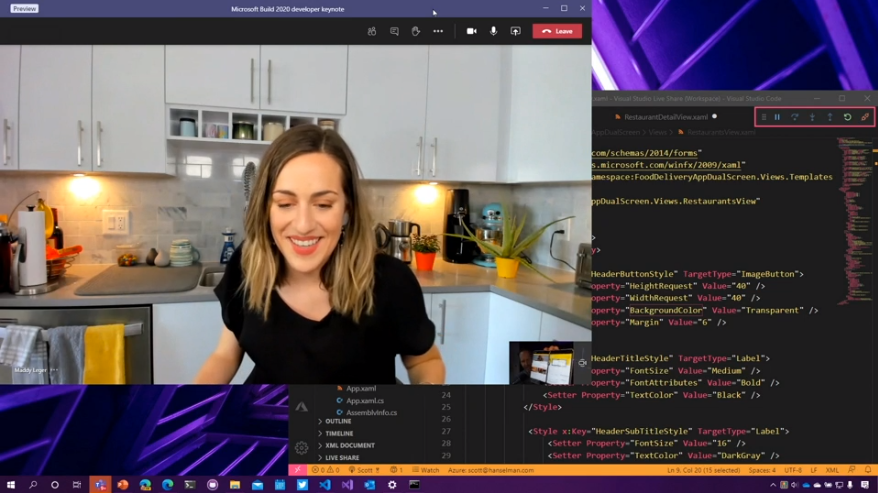Image resolution: width=878 pixels, height=493 pixels.
Task: Open Visual Studio Code from taskbar
Action: [x=325, y=485]
